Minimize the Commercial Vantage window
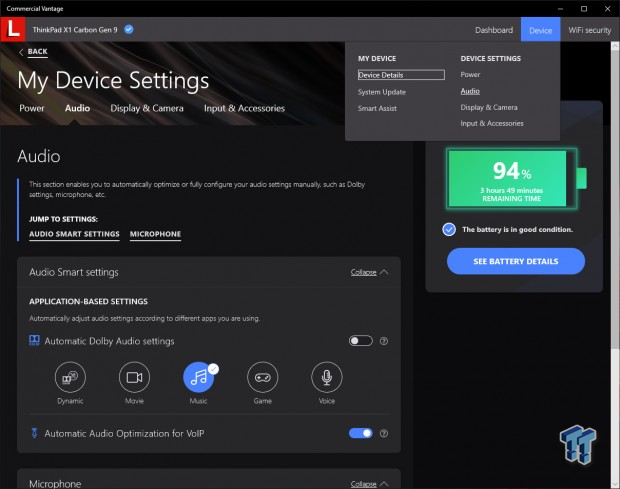The width and height of the screenshot is (620, 489). [x=560, y=9]
